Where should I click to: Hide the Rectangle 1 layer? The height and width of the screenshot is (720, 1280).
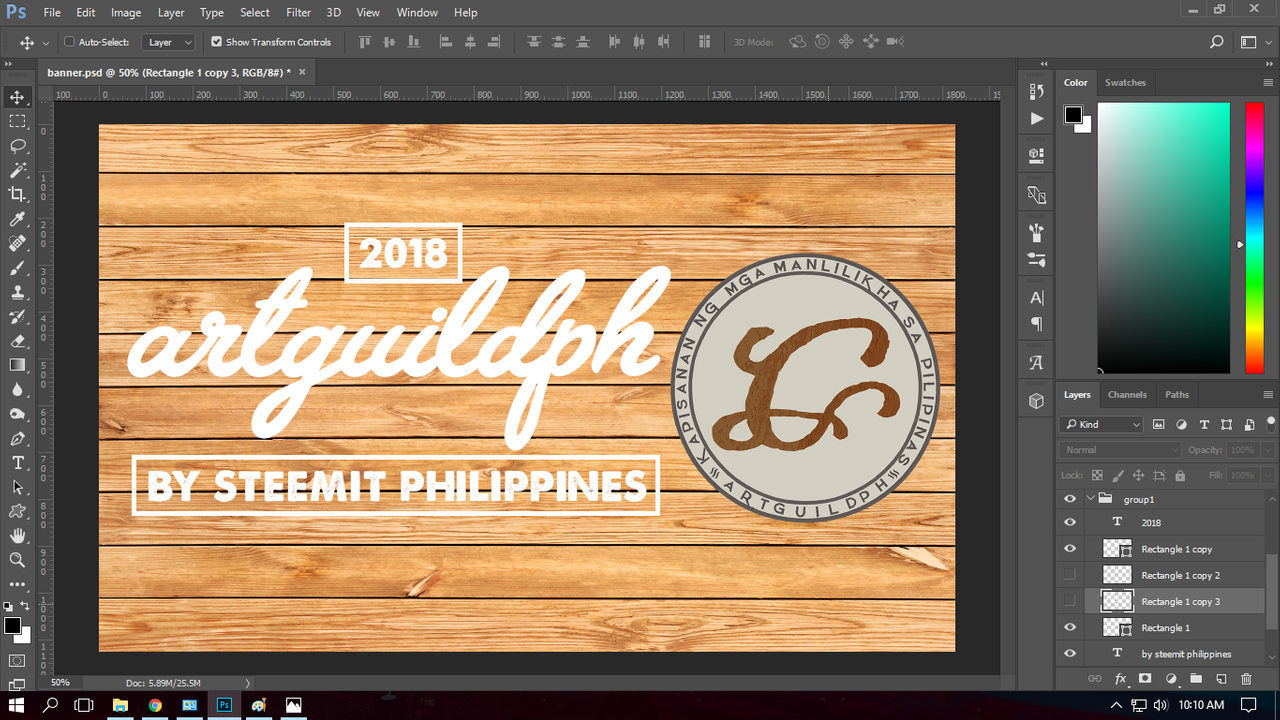(x=1070, y=627)
